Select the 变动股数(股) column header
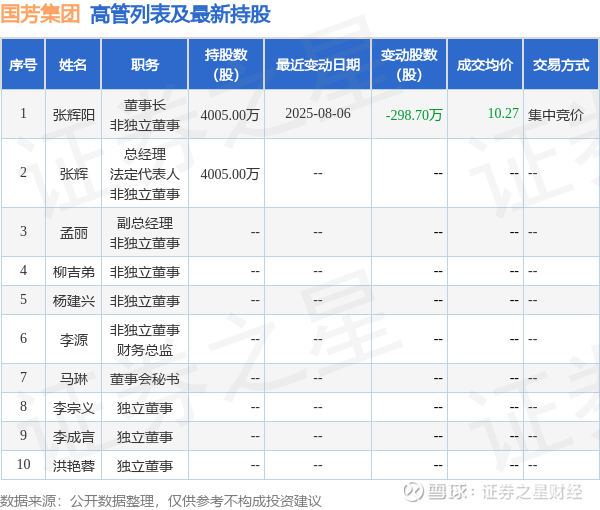The image size is (600, 510). tap(409, 64)
